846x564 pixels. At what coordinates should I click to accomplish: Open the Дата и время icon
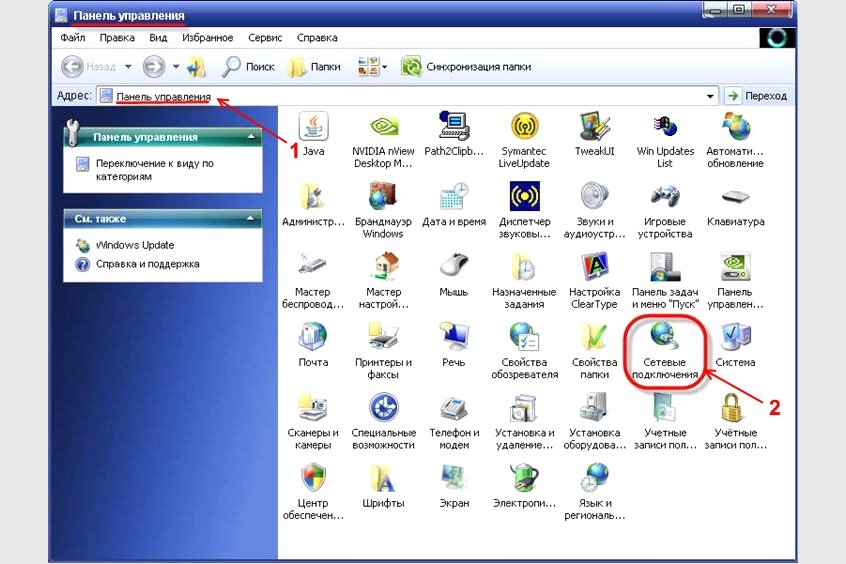(x=454, y=196)
